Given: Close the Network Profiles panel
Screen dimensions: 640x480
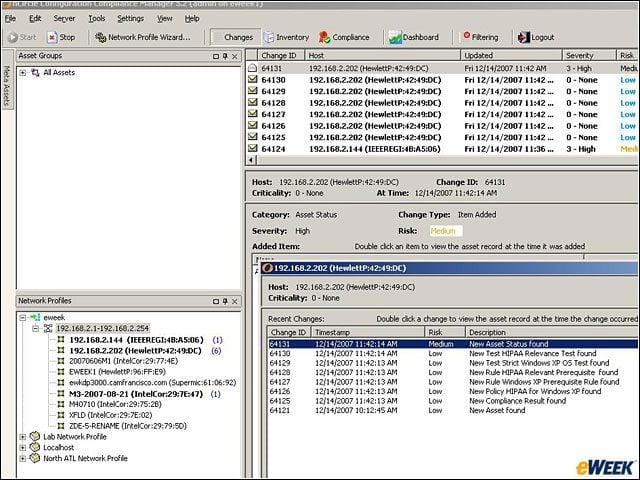Looking at the screenshot, I should click(x=235, y=301).
